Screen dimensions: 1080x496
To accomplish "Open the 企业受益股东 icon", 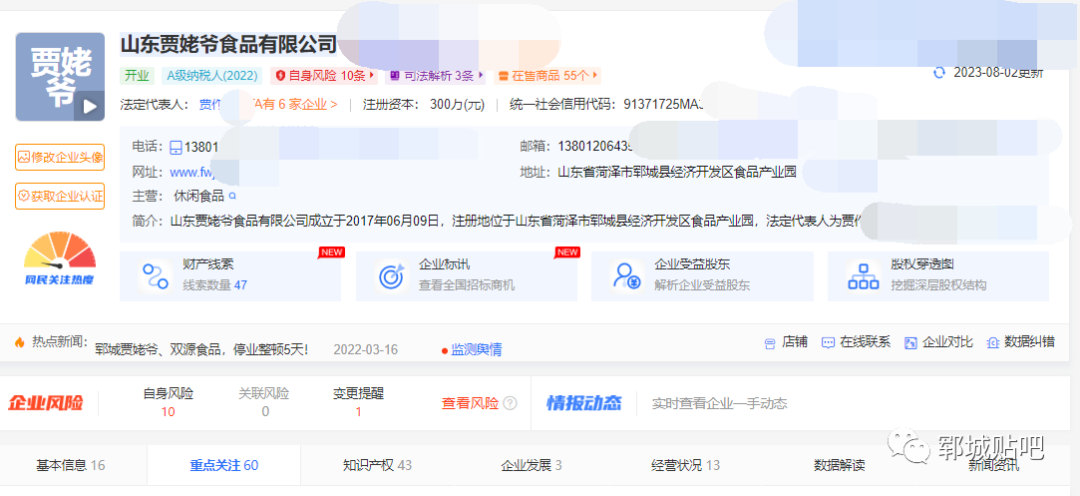I will 627,276.
